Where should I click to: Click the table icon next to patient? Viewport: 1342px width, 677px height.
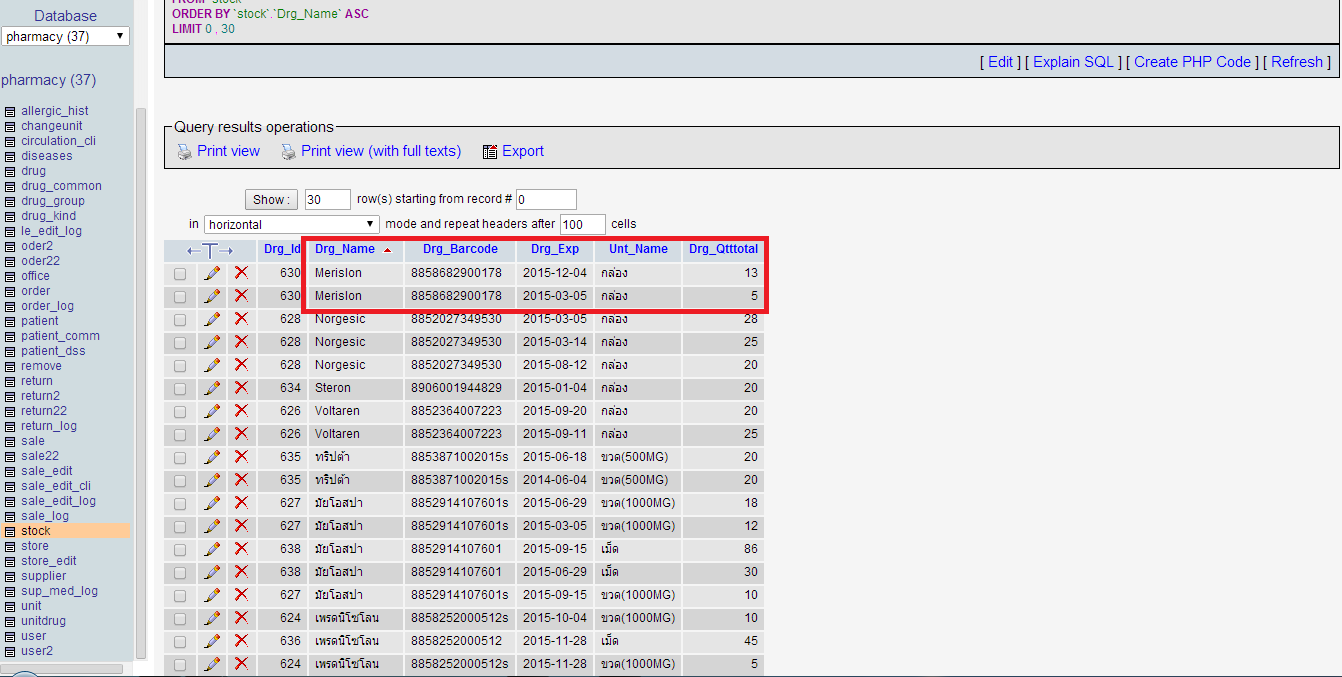point(10,321)
